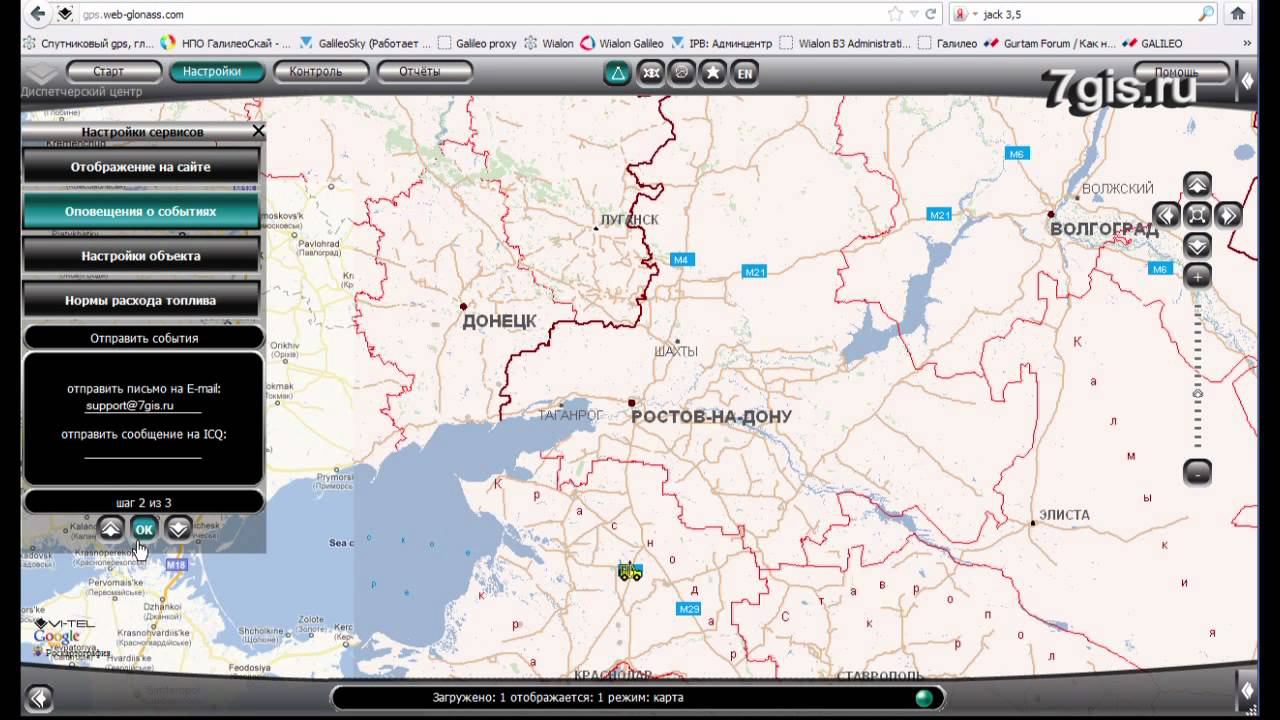The height and width of the screenshot is (720, 1280).
Task: Zoom in with the plus button
Action: click(x=1197, y=276)
